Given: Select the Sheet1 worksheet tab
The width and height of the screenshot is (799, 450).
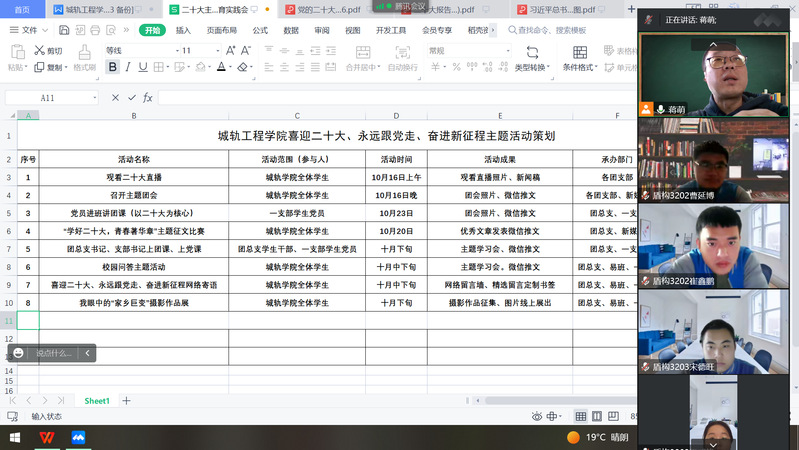Looking at the screenshot, I should pyautogui.click(x=97, y=401).
